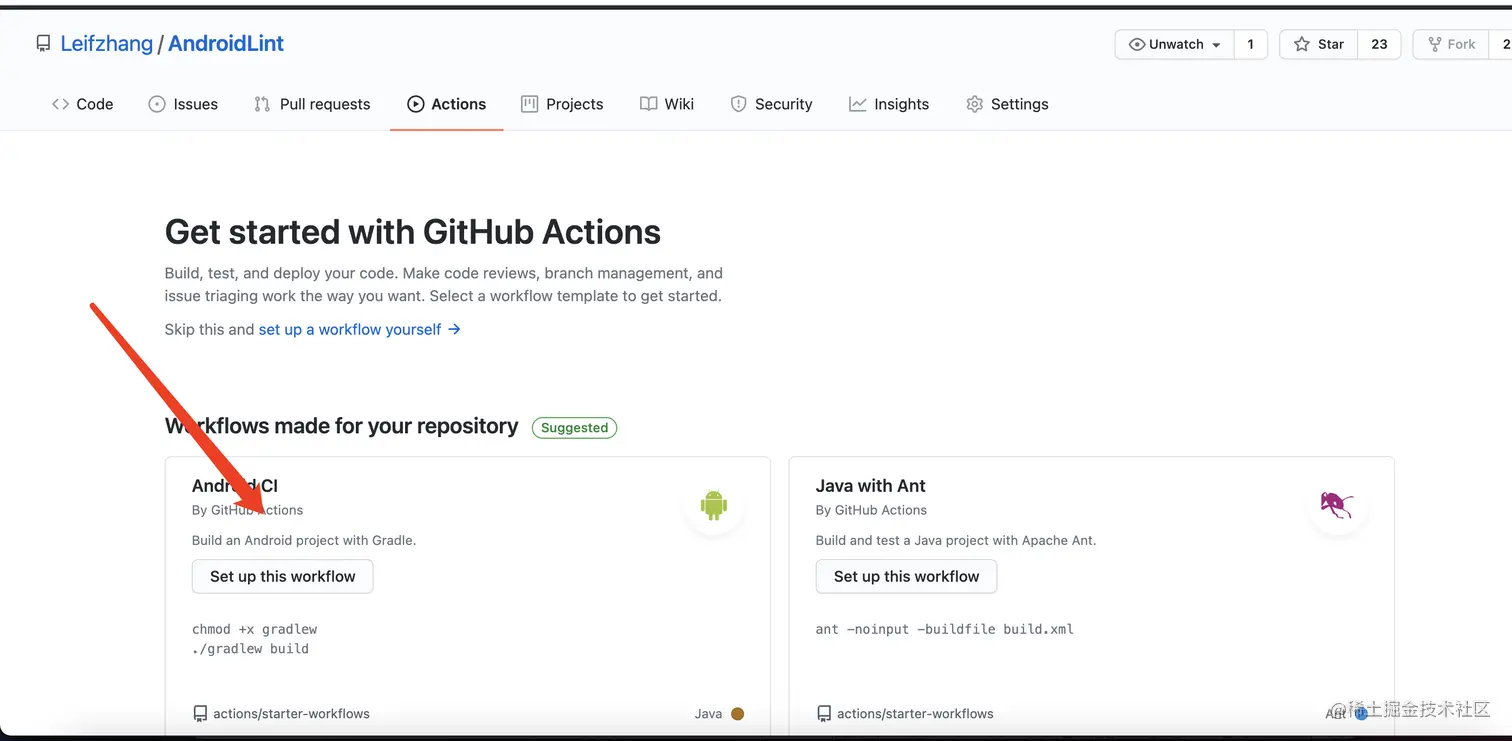Open the Unwatch dropdown arrow
The height and width of the screenshot is (741, 1512).
coord(1216,45)
